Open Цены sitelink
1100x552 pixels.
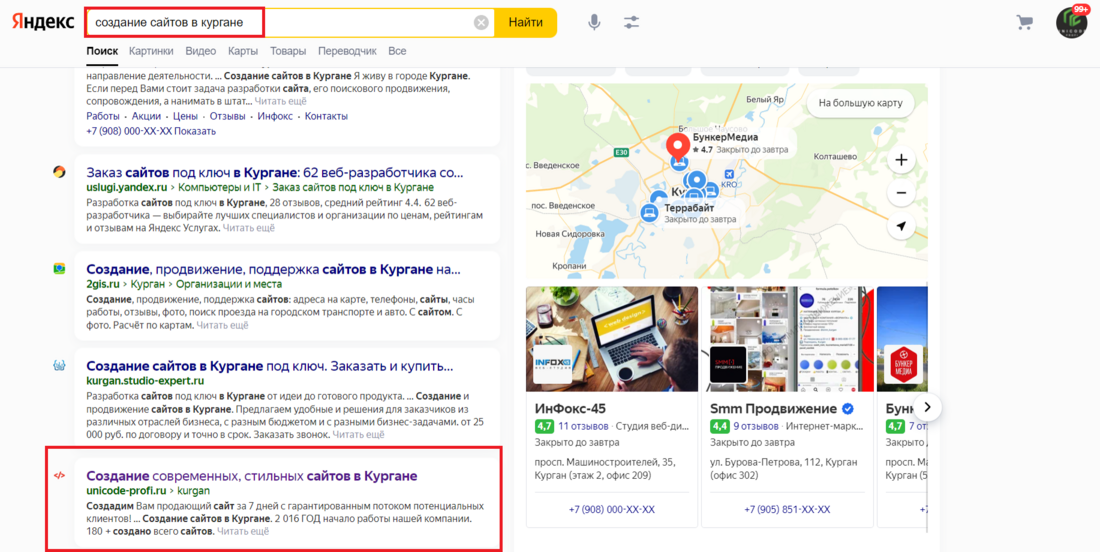pos(185,116)
